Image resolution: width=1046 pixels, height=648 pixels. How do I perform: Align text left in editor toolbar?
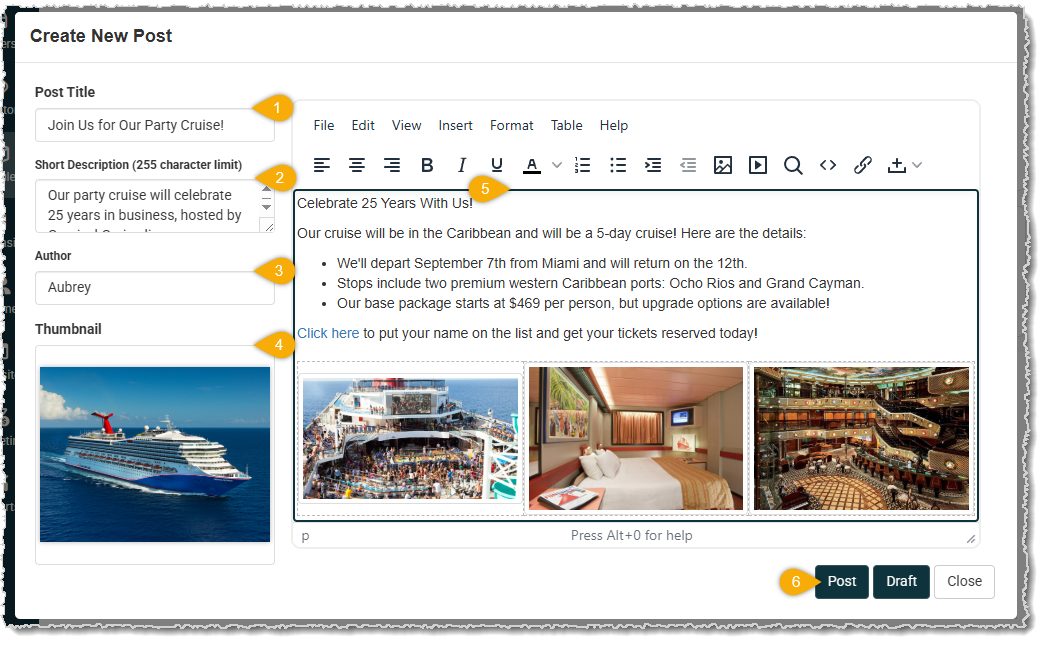pyautogui.click(x=322, y=165)
